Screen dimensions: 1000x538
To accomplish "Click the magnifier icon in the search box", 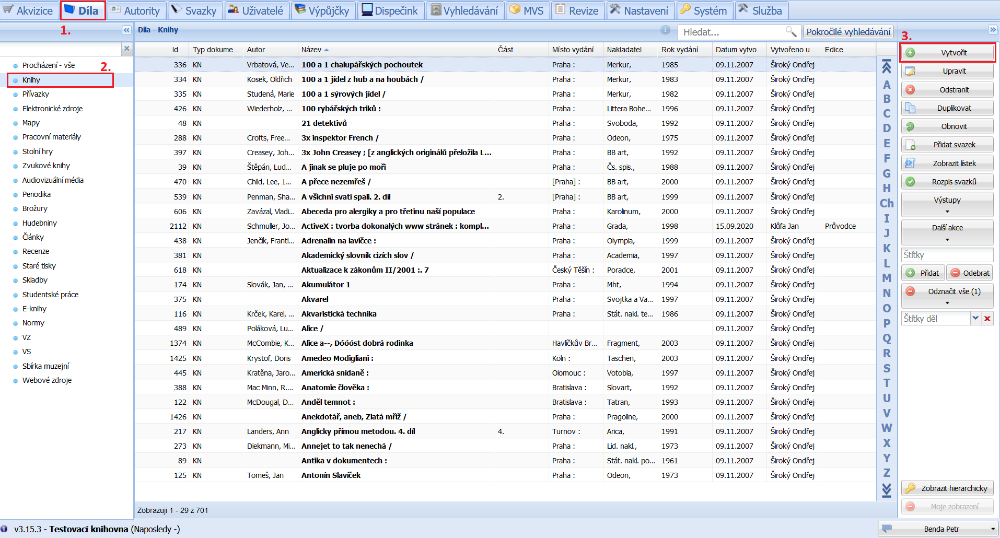I will click(x=792, y=32).
